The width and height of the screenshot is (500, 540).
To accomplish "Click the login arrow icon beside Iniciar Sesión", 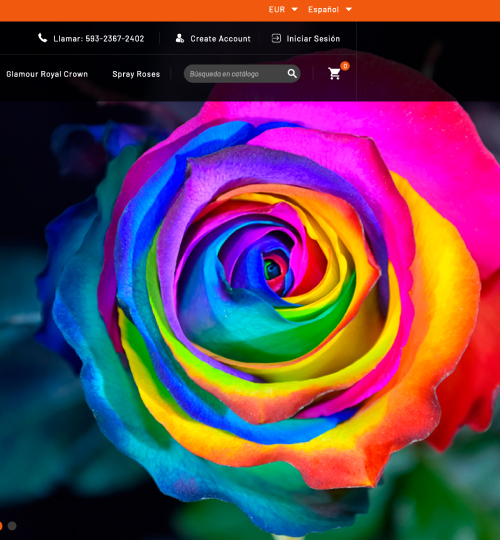I will (276, 38).
